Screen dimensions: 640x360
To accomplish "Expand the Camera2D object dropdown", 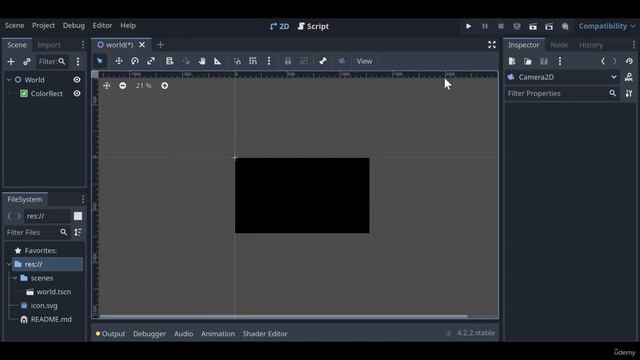I will 562,77.
